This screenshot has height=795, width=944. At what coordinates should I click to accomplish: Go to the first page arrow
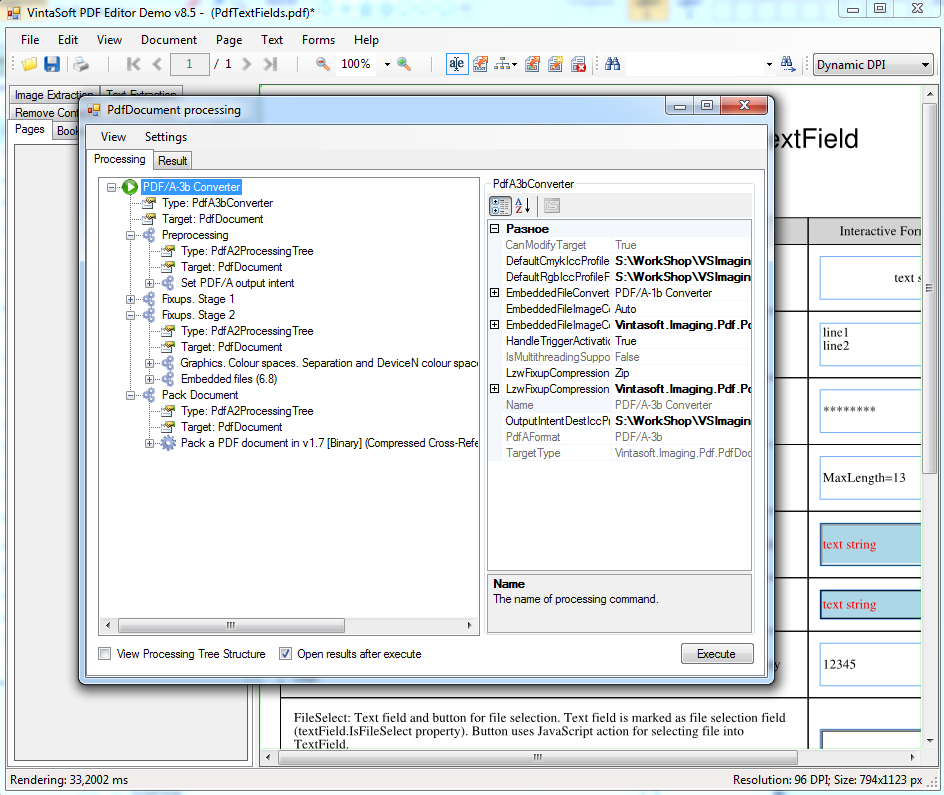(134, 64)
